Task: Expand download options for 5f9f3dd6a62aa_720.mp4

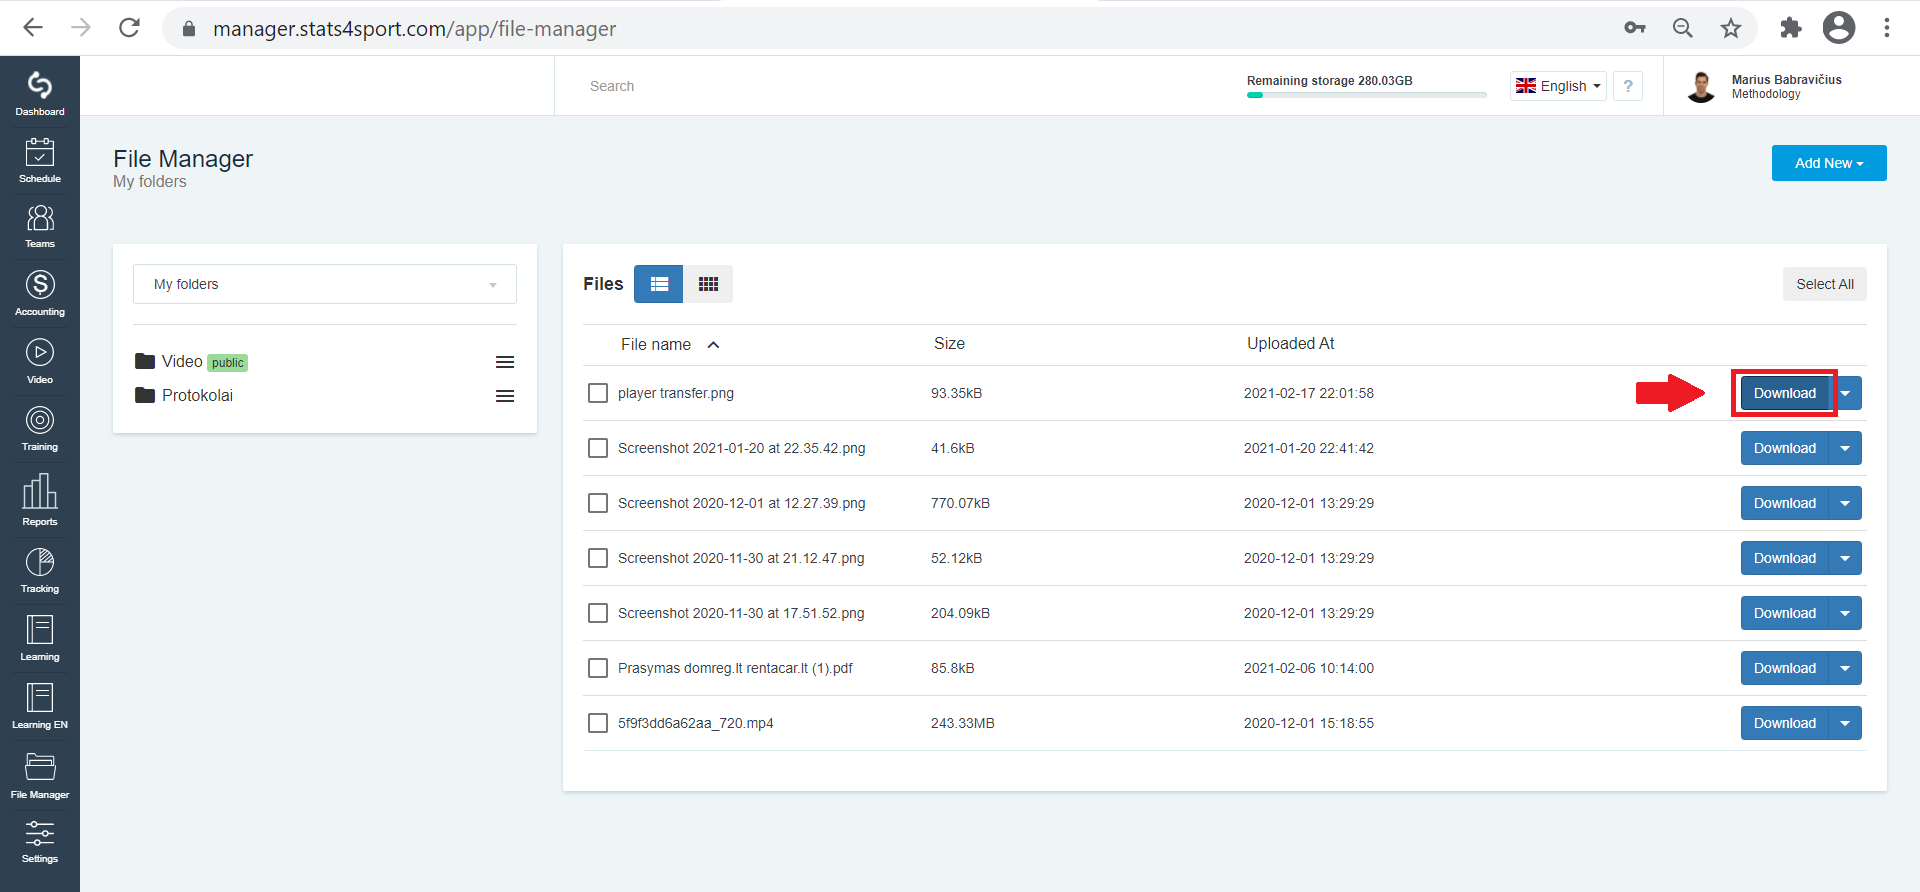Action: 1846,723
